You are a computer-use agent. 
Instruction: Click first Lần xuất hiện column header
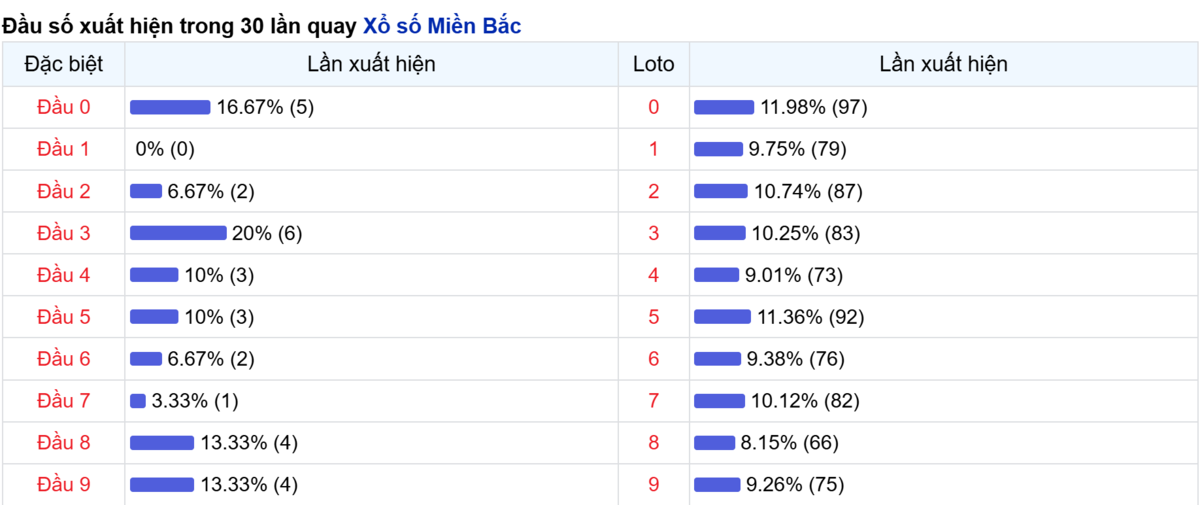pyautogui.click(x=371, y=64)
